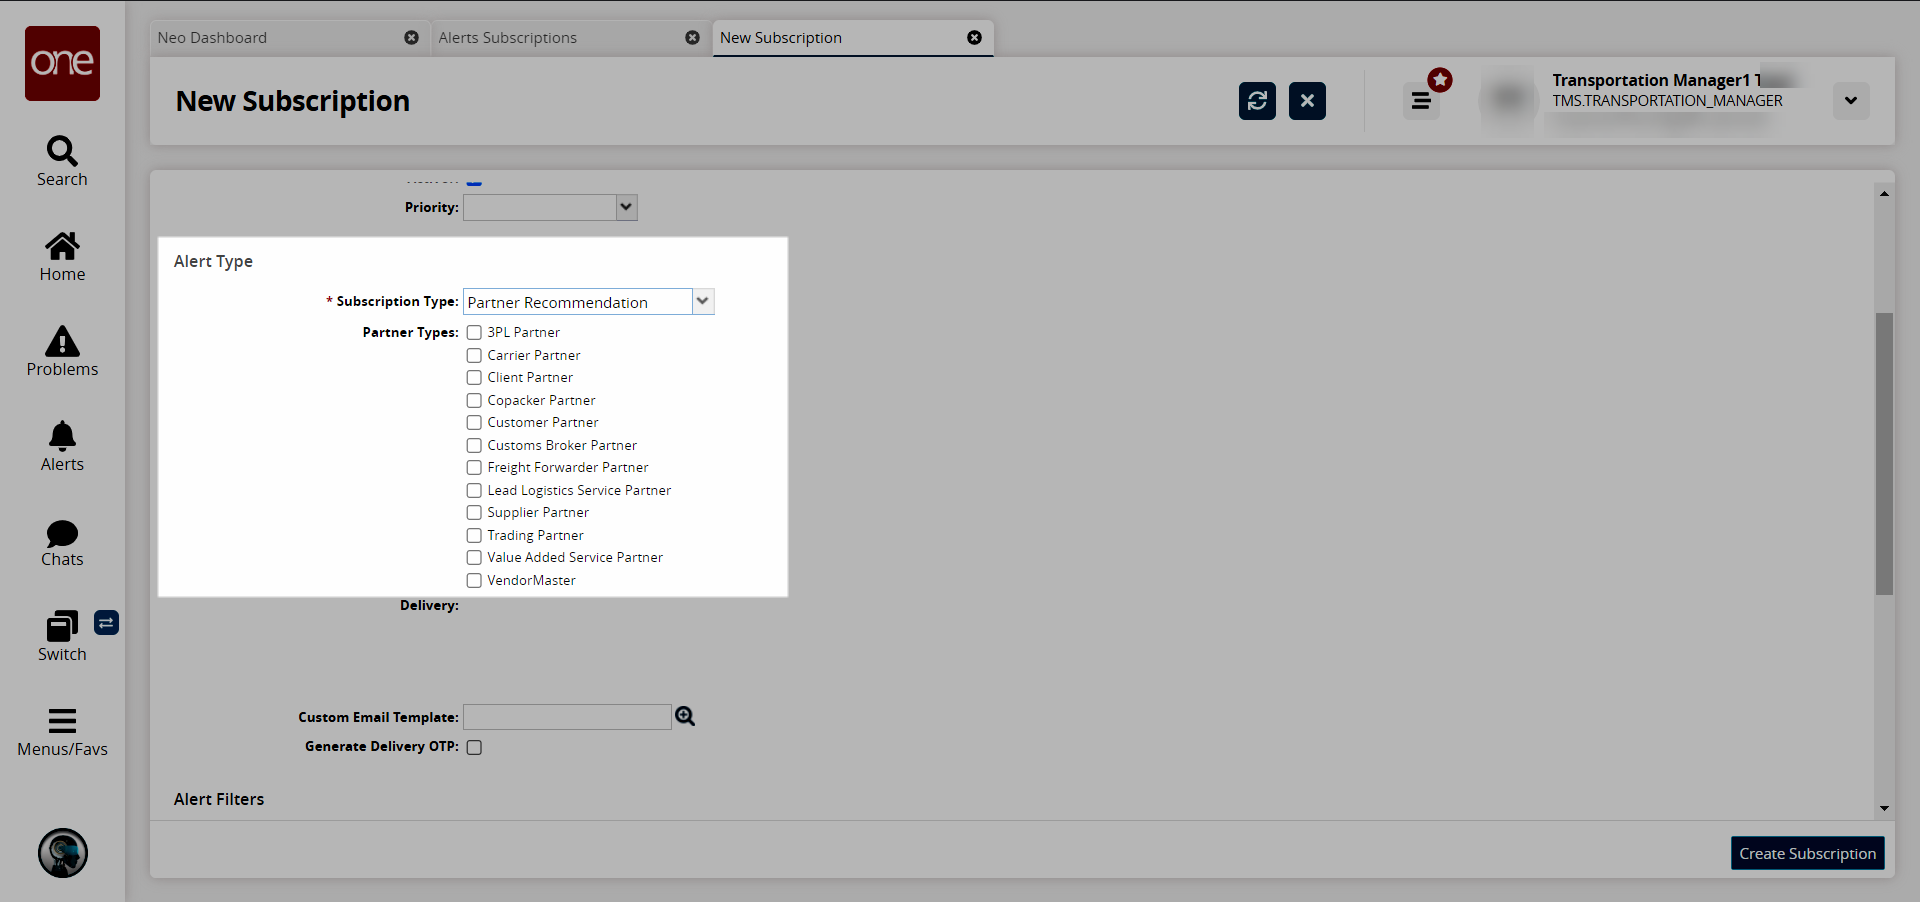Image resolution: width=1920 pixels, height=902 pixels.
Task: Click the Delivery field label
Action: (x=429, y=605)
